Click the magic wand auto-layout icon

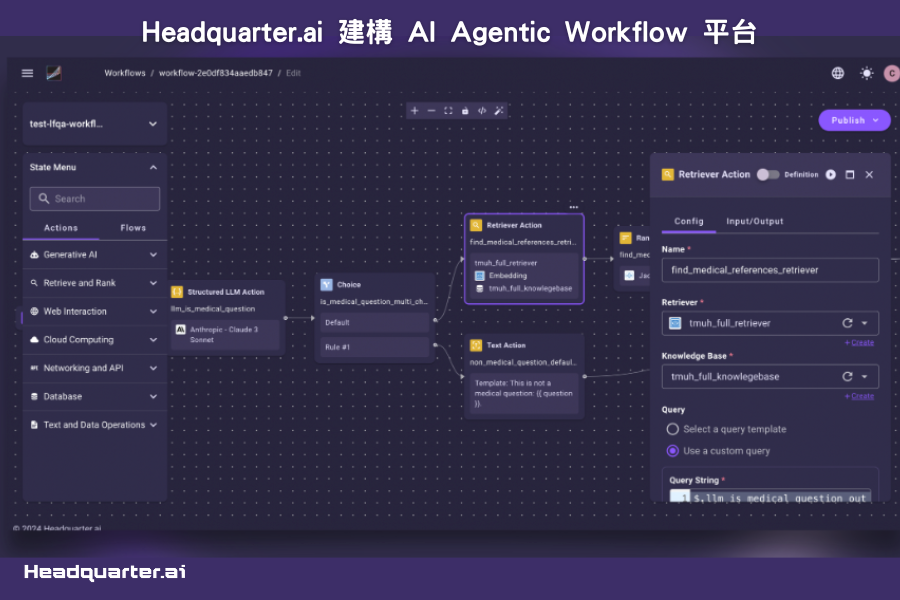click(x=499, y=111)
